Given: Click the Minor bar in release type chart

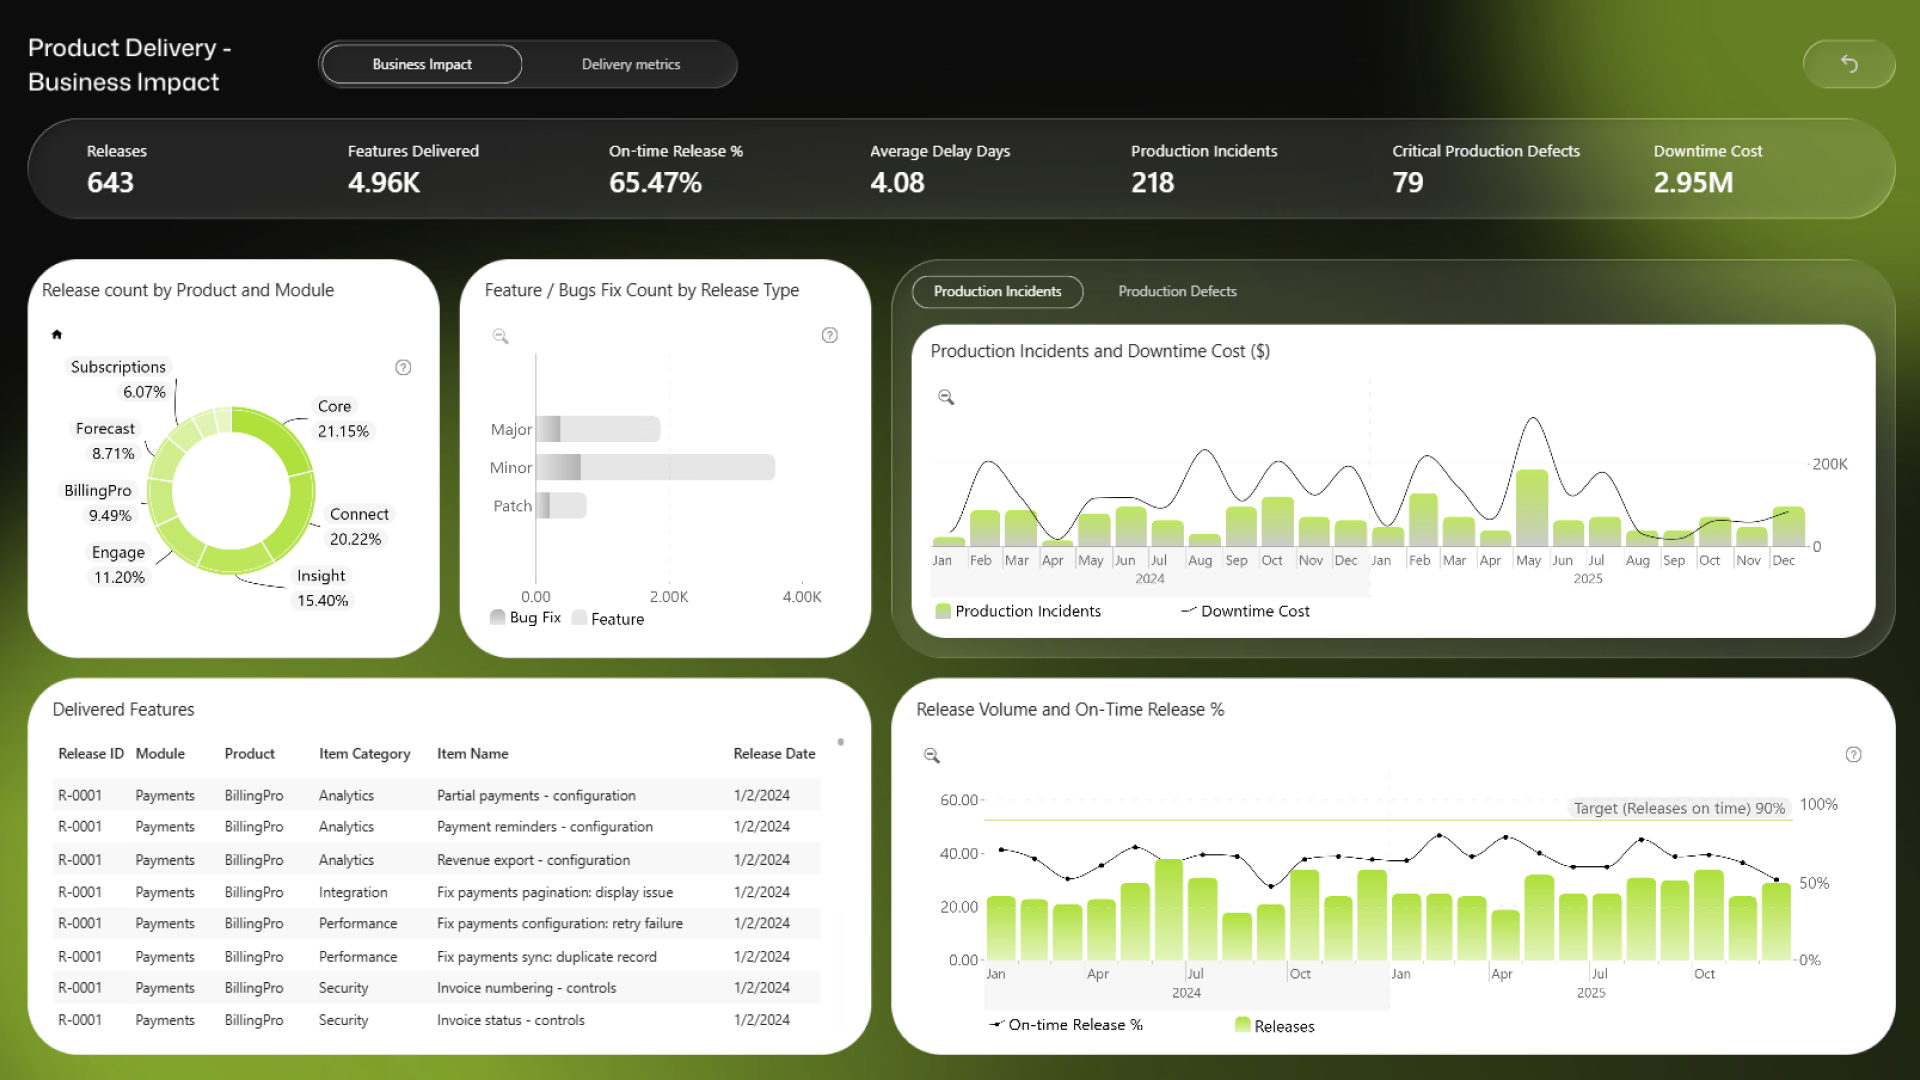Looking at the screenshot, I should click(x=655, y=467).
